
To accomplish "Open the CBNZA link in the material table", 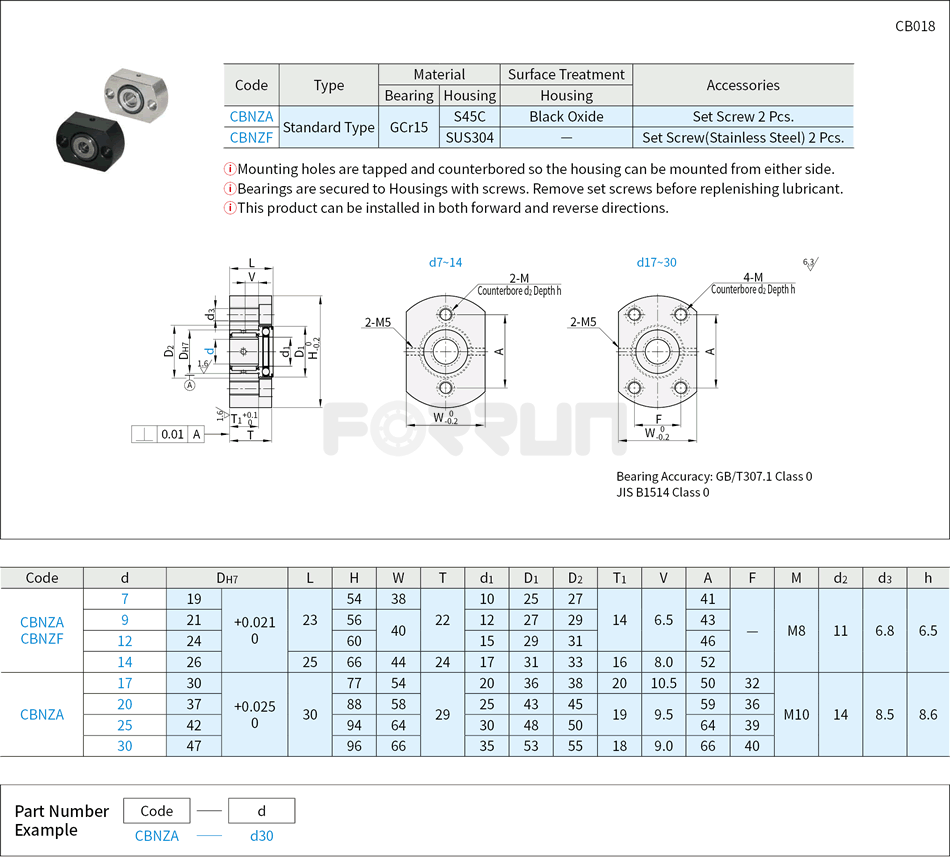I will pos(251,117).
